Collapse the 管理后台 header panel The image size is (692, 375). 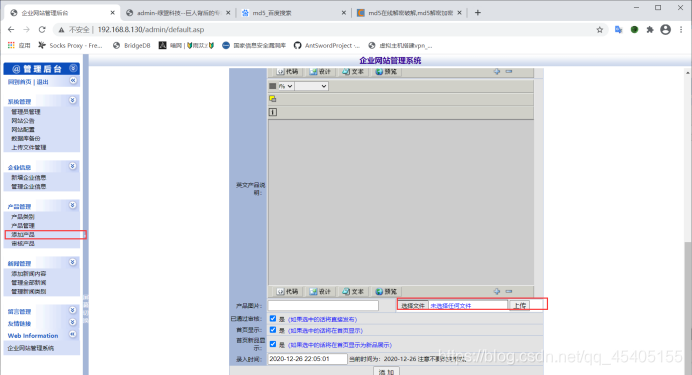[x=73, y=68]
